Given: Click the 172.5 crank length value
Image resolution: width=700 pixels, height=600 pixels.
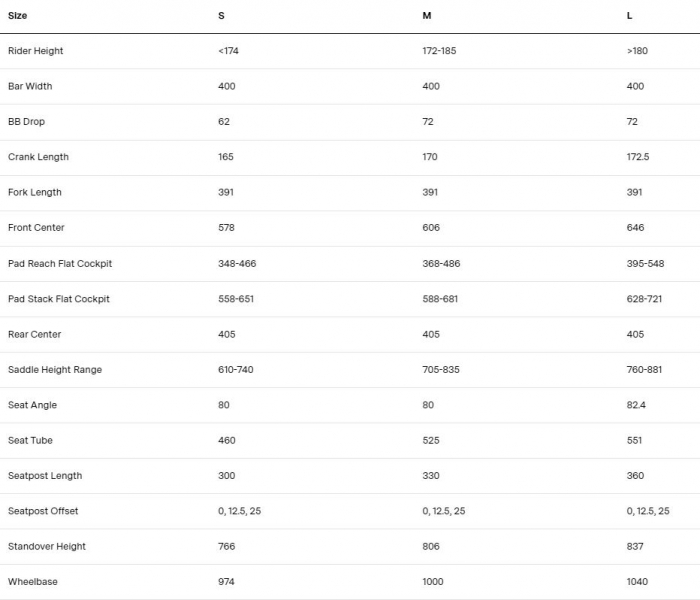Looking at the screenshot, I should click(x=638, y=157).
